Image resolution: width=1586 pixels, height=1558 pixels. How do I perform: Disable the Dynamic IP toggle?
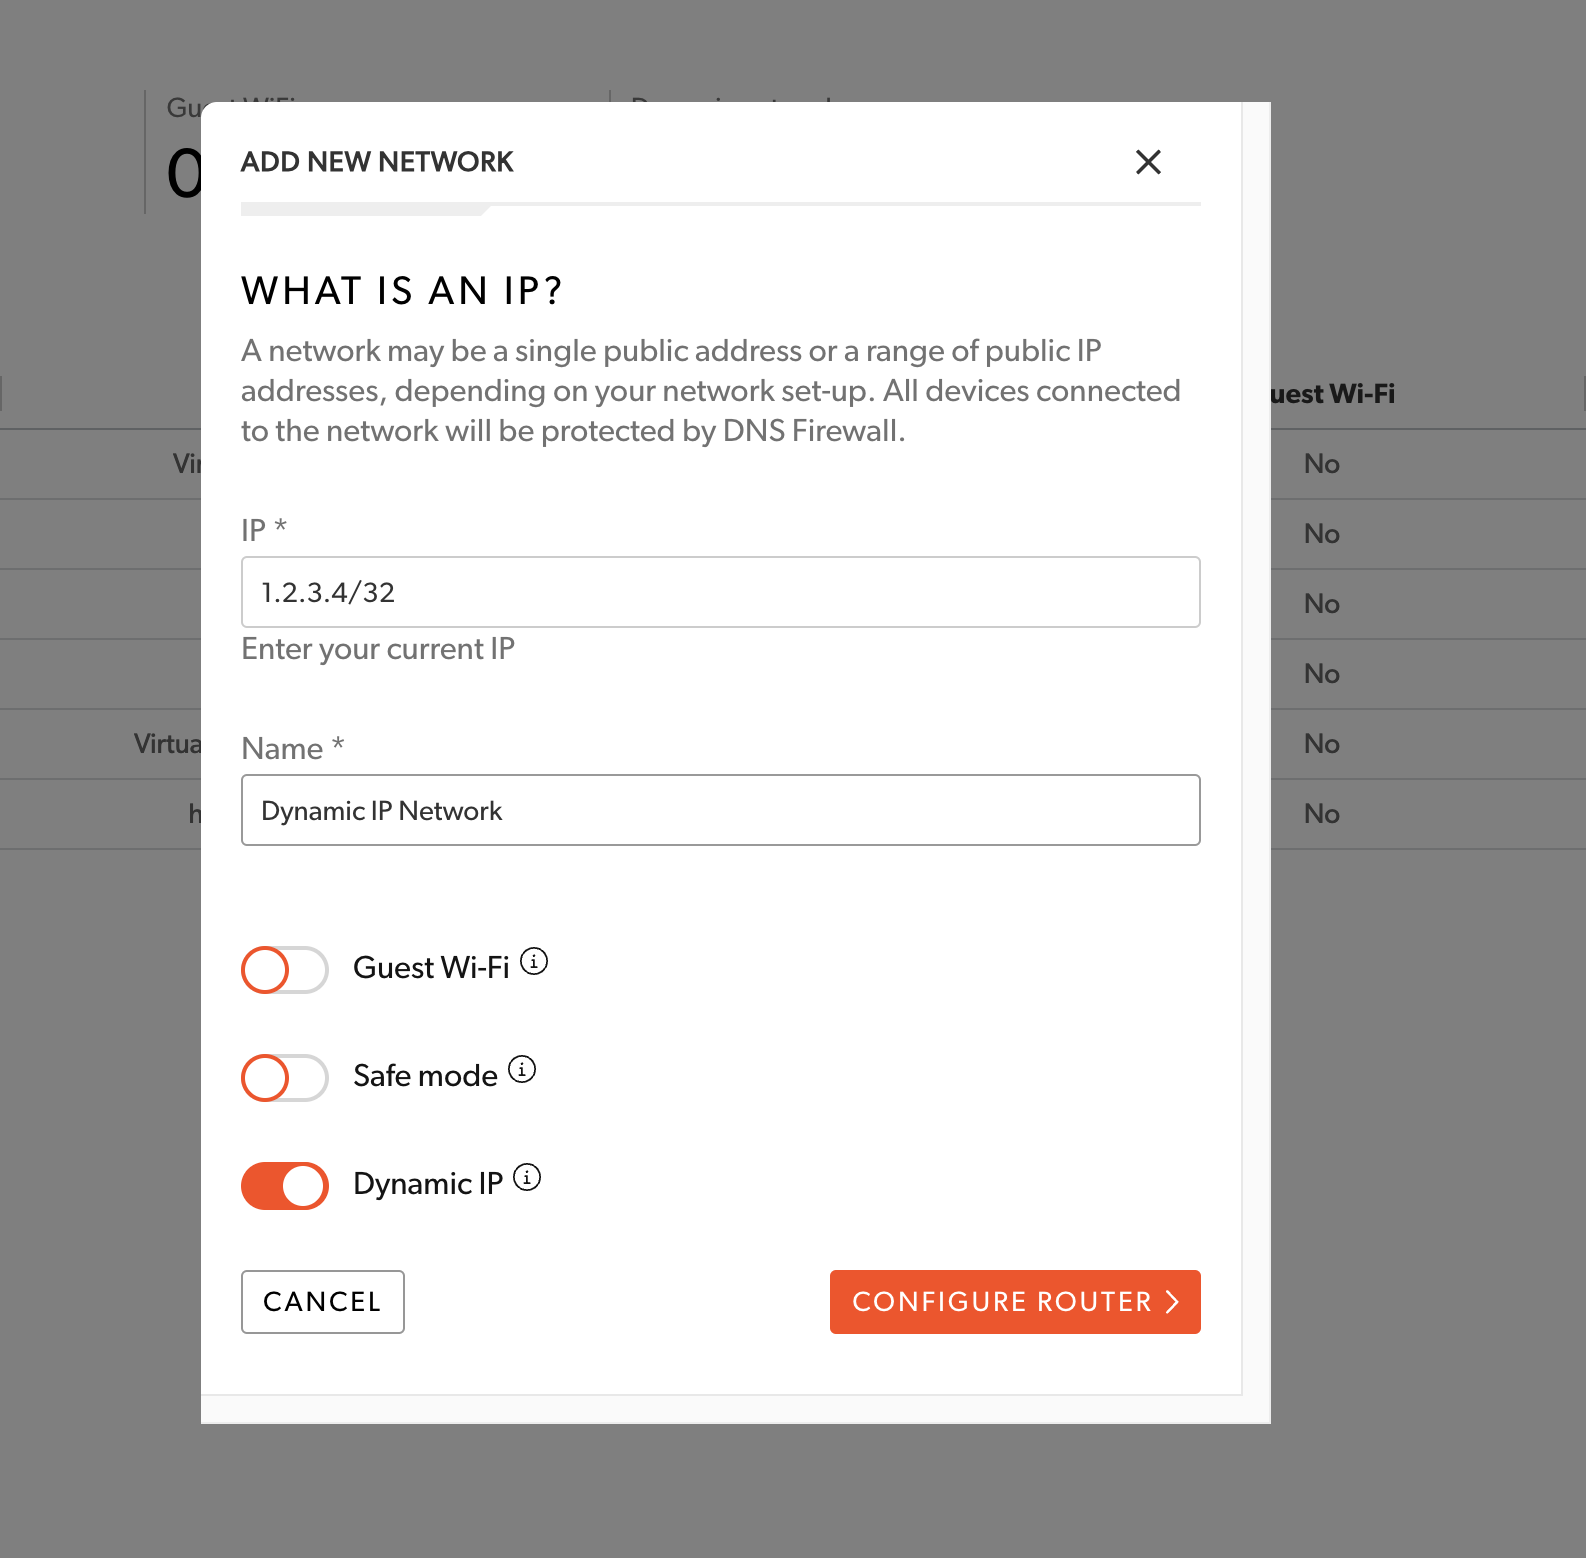(x=285, y=1186)
